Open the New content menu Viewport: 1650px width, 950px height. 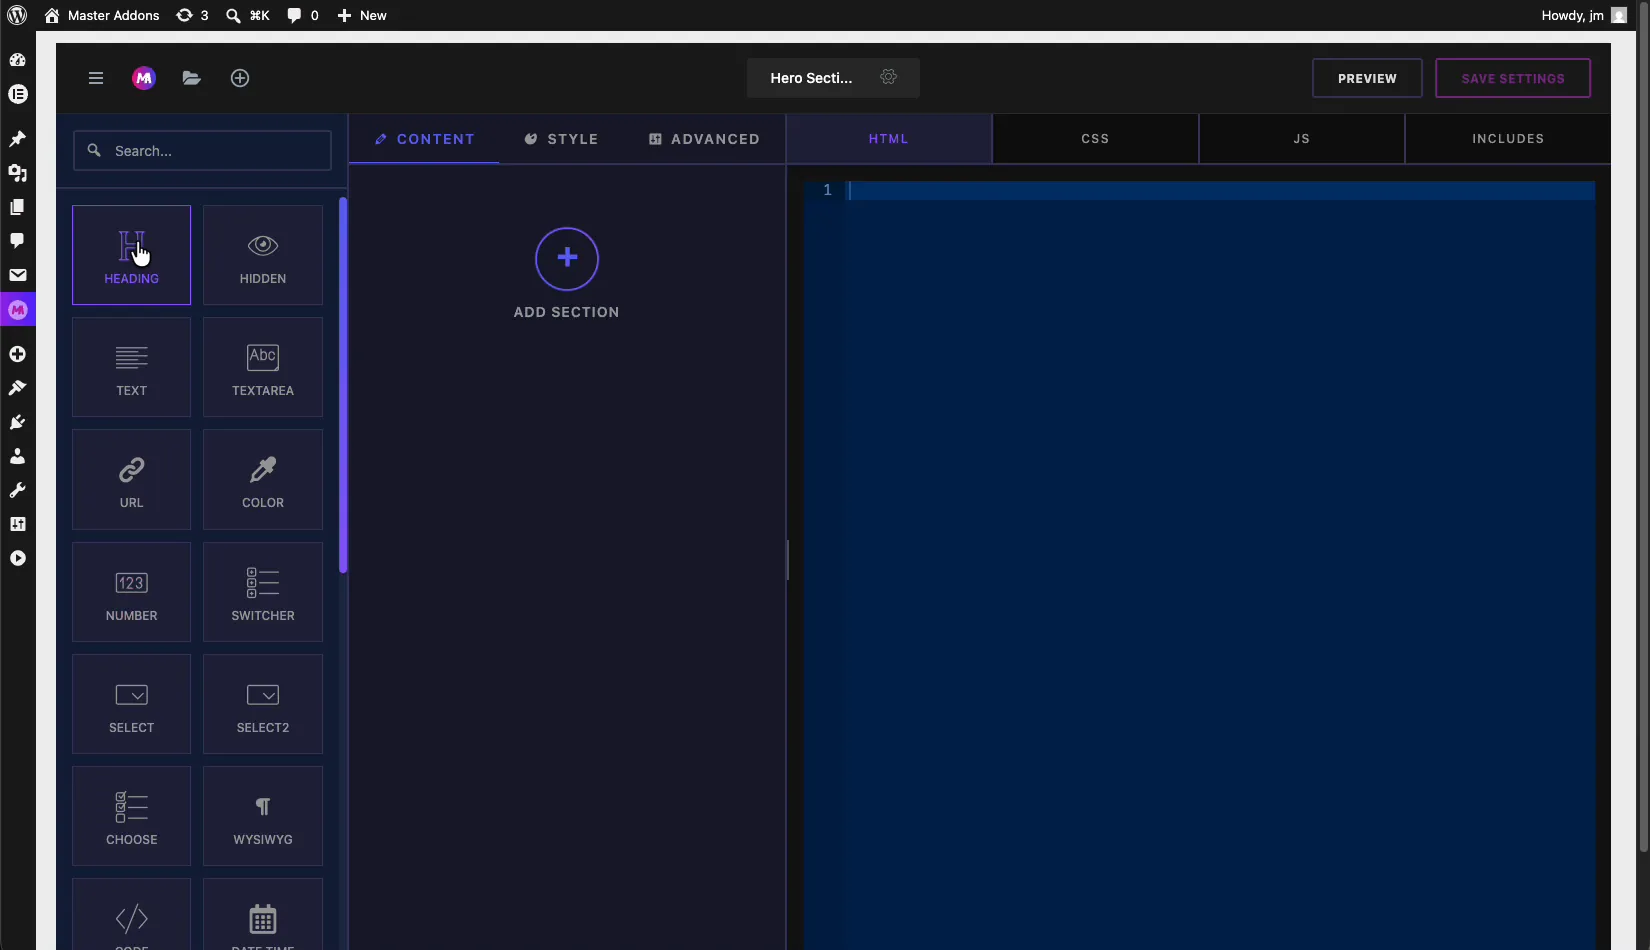click(x=362, y=15)
